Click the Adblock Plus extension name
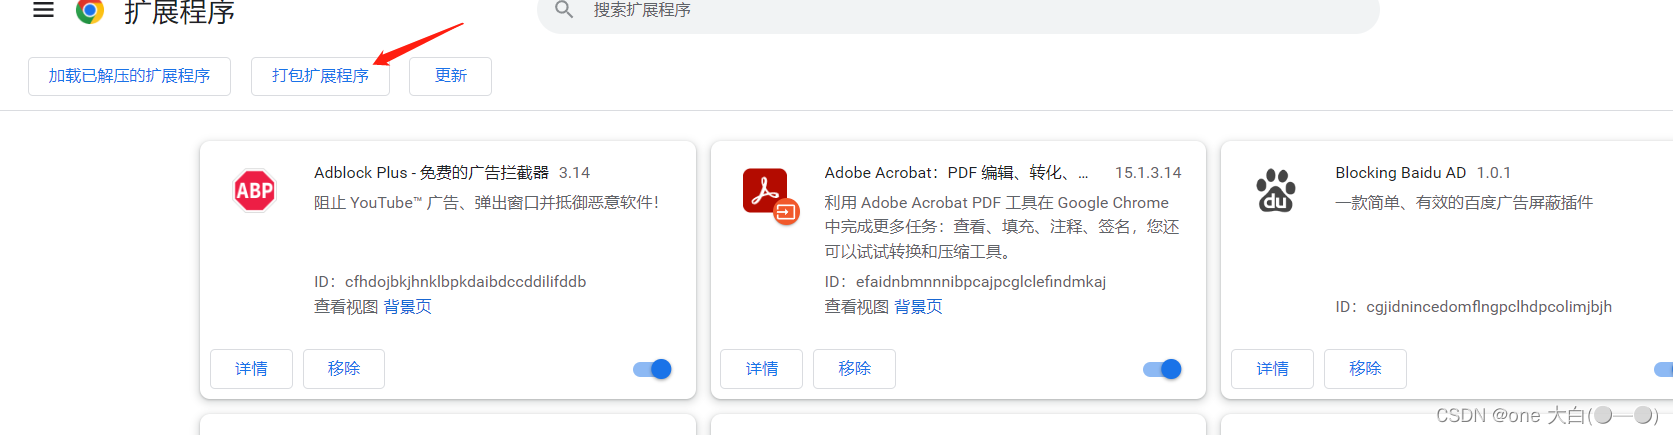 431,173
